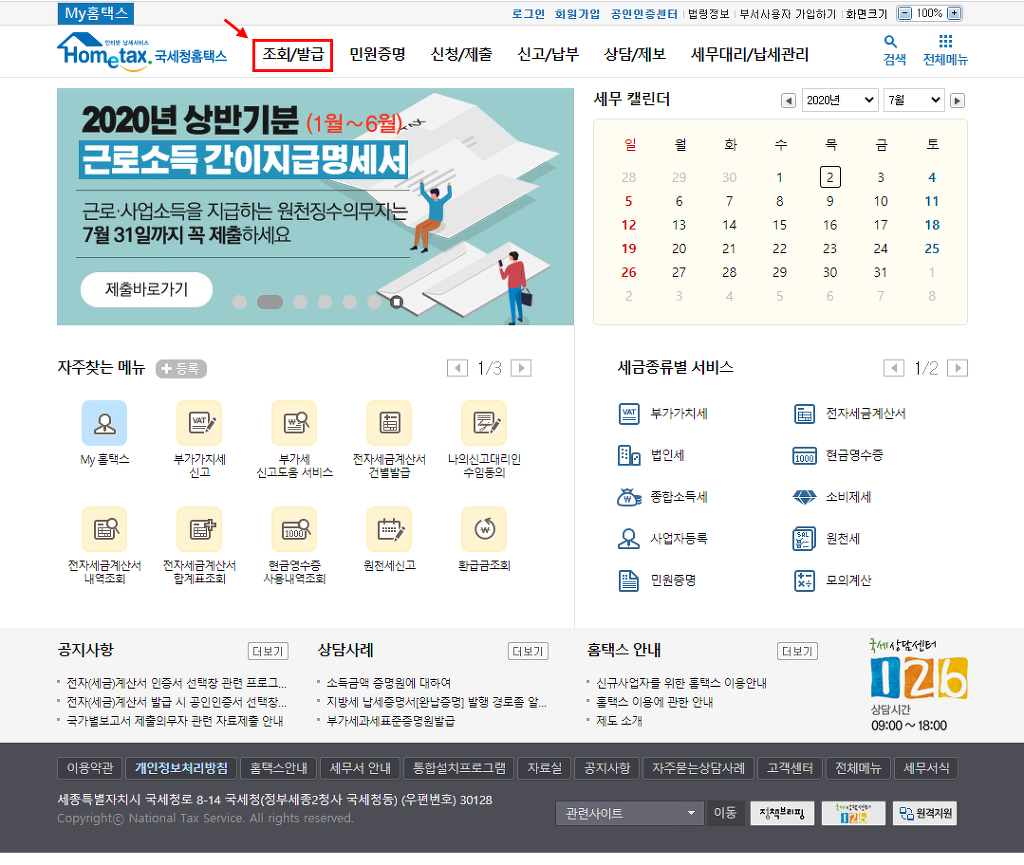Open the 공인인증센터 link
This screenshot has height=865, width=1024.
coord(644,14)
